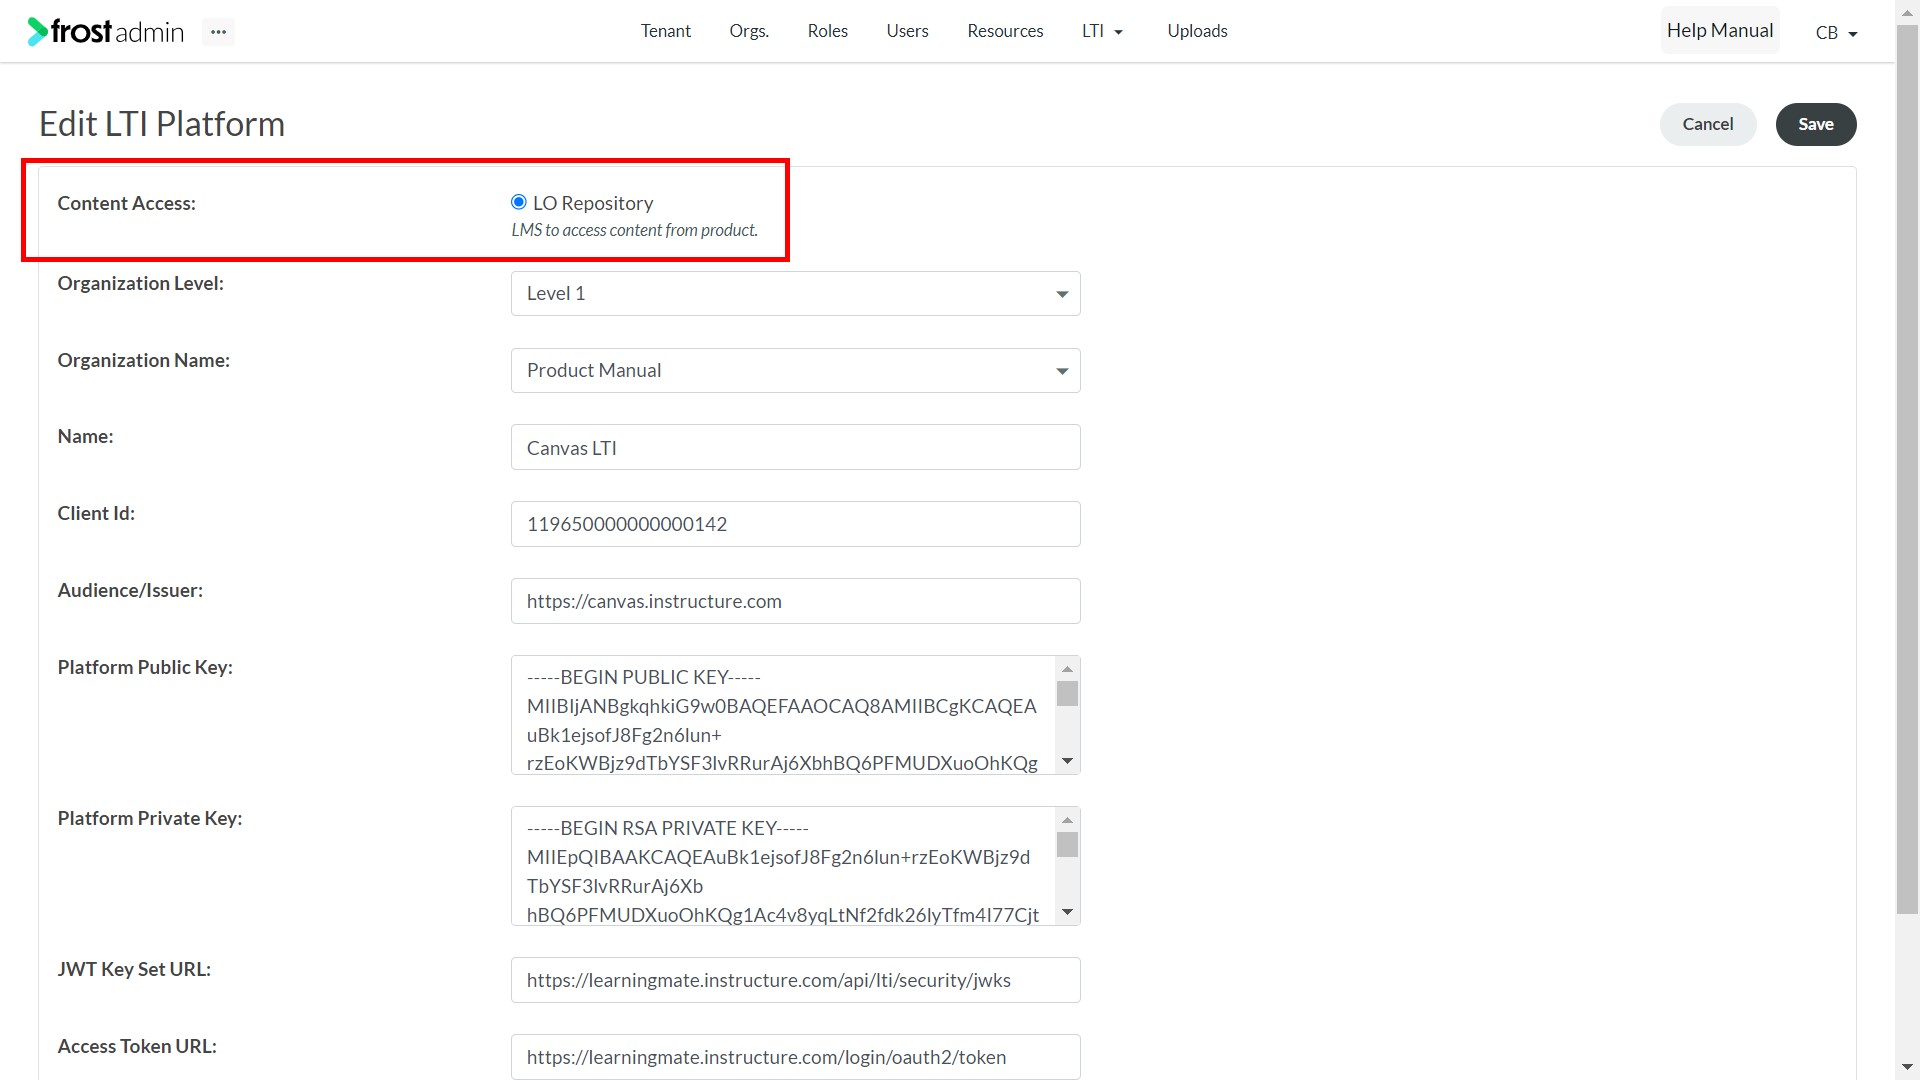1920x1080 pixels.
Task: Open Resources in top navigation
Action: (x=1005, y=31)
